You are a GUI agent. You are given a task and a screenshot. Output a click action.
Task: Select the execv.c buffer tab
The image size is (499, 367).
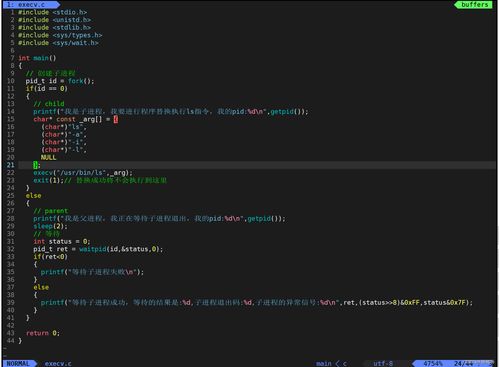[x=30, y=5]
